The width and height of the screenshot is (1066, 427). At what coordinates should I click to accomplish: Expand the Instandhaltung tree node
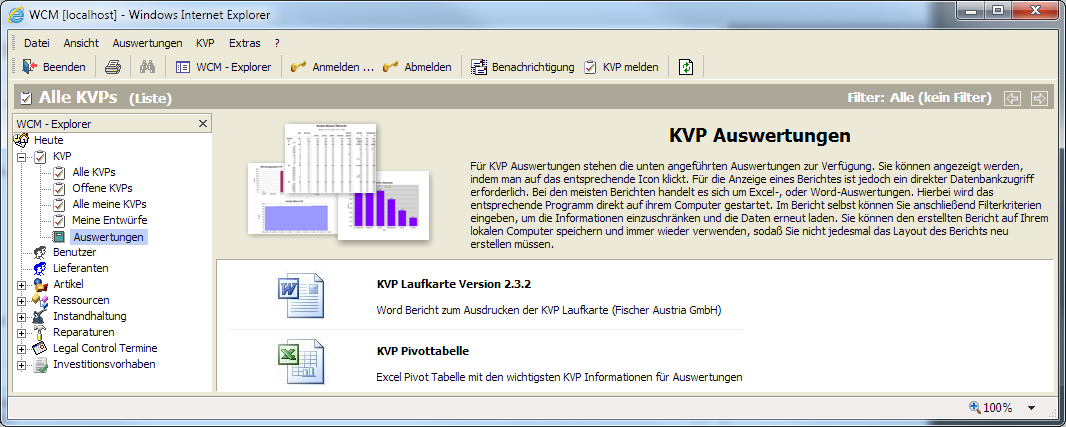pos(22,317)
